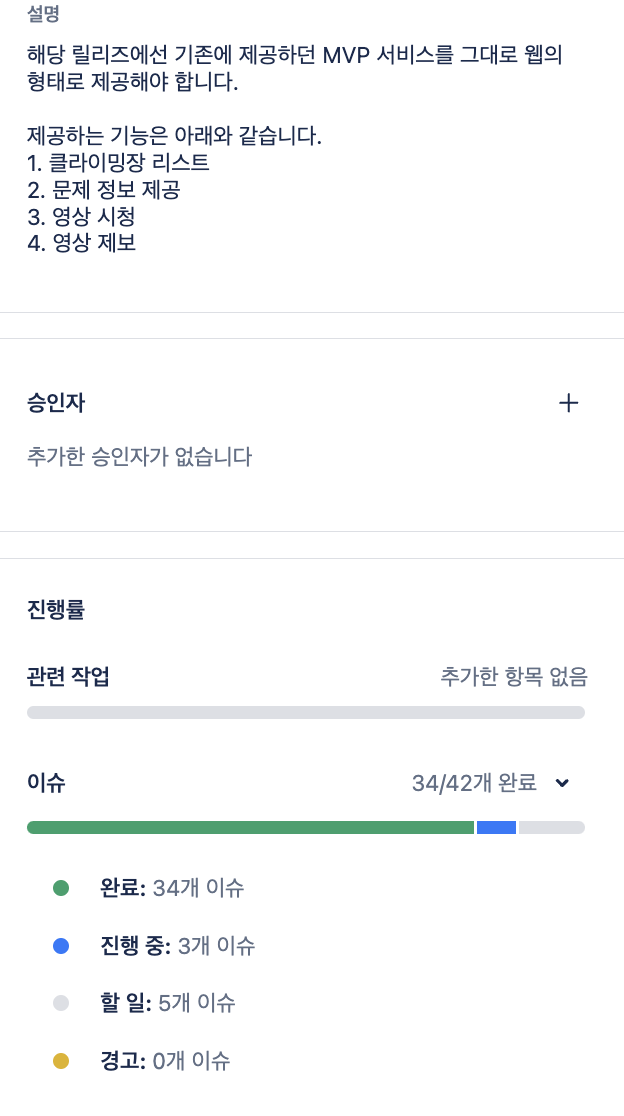Image resolution: width=624 pixels, height=1116 pixels.
Task: Click the 설명 section label
Action: click(40, 14)
